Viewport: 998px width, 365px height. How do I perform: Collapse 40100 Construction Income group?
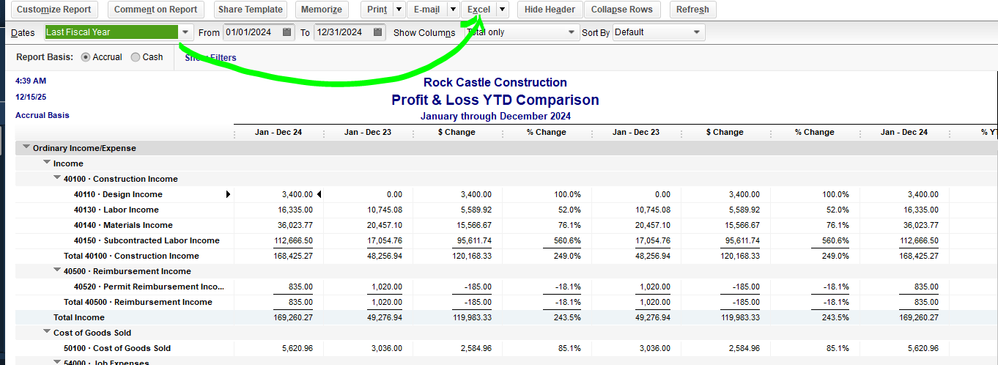(x=57, y=178)
